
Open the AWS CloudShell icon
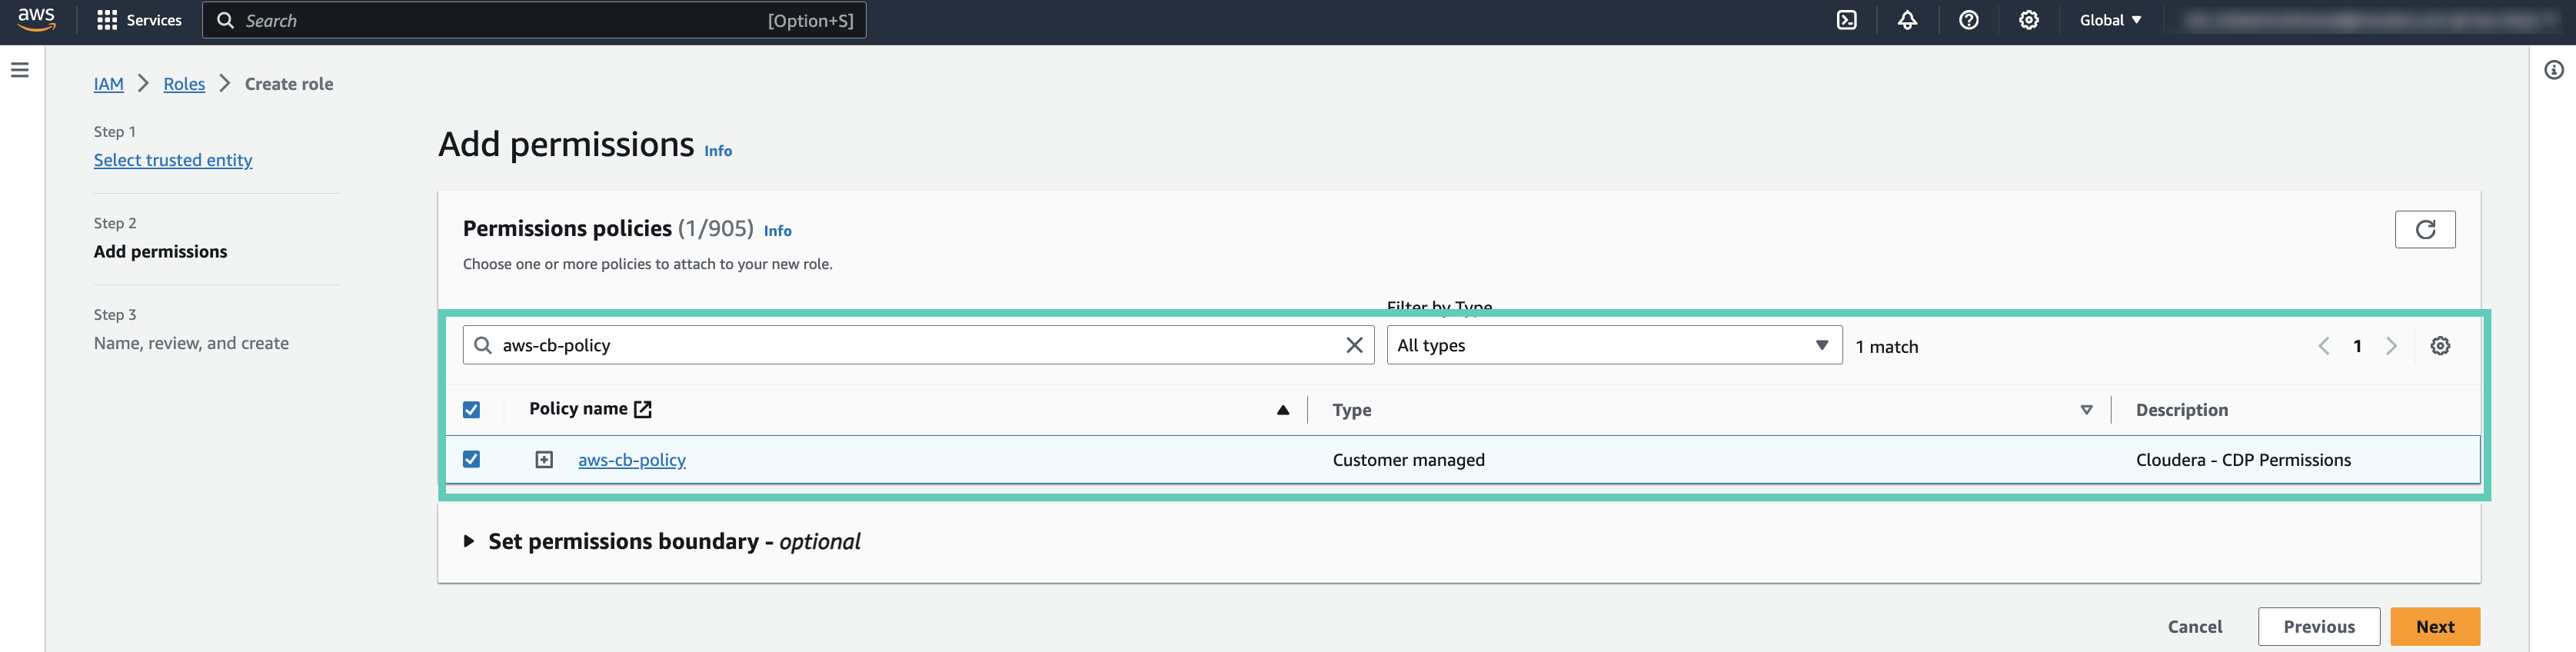(x=1846, y=20)
